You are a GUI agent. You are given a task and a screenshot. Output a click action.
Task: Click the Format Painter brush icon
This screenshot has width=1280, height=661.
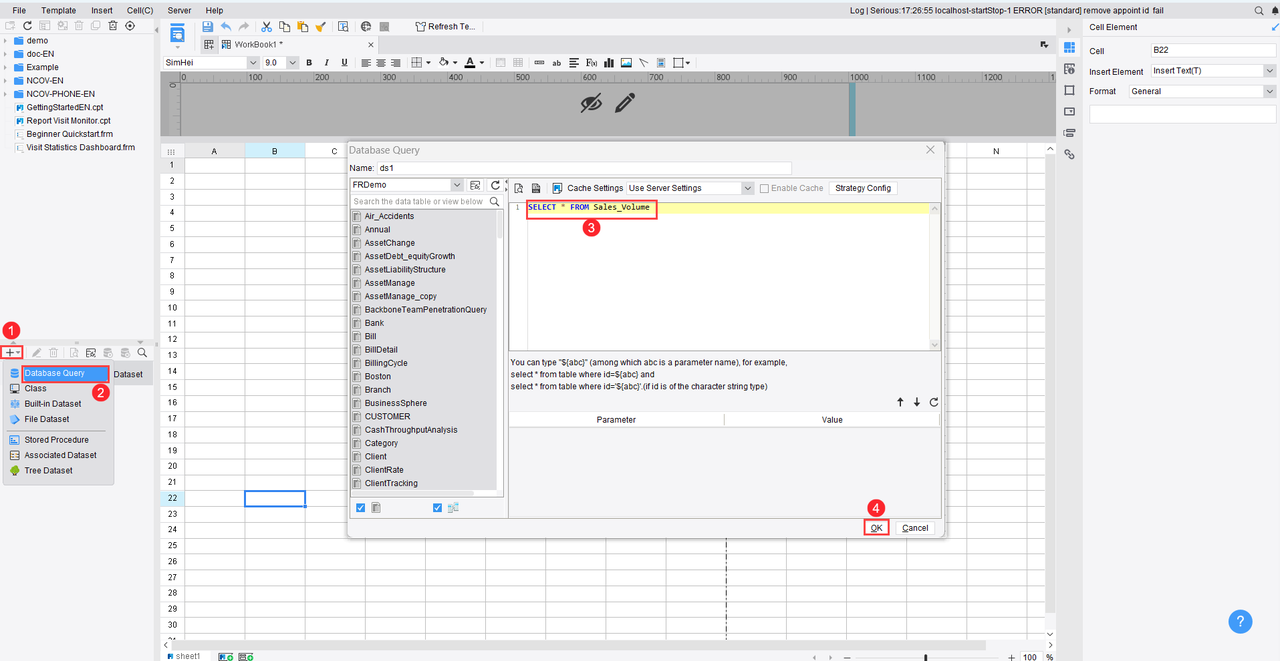click(320, 27)
